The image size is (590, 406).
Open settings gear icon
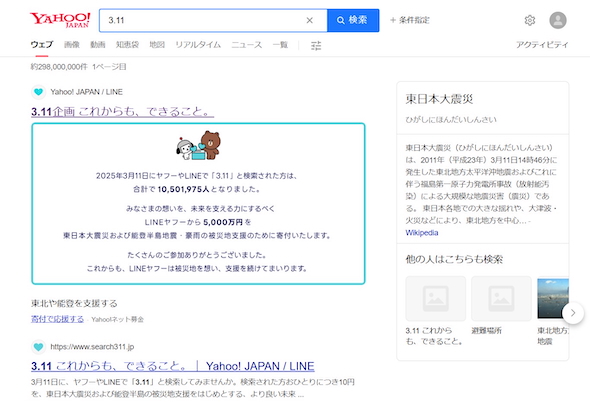[530, 20]
